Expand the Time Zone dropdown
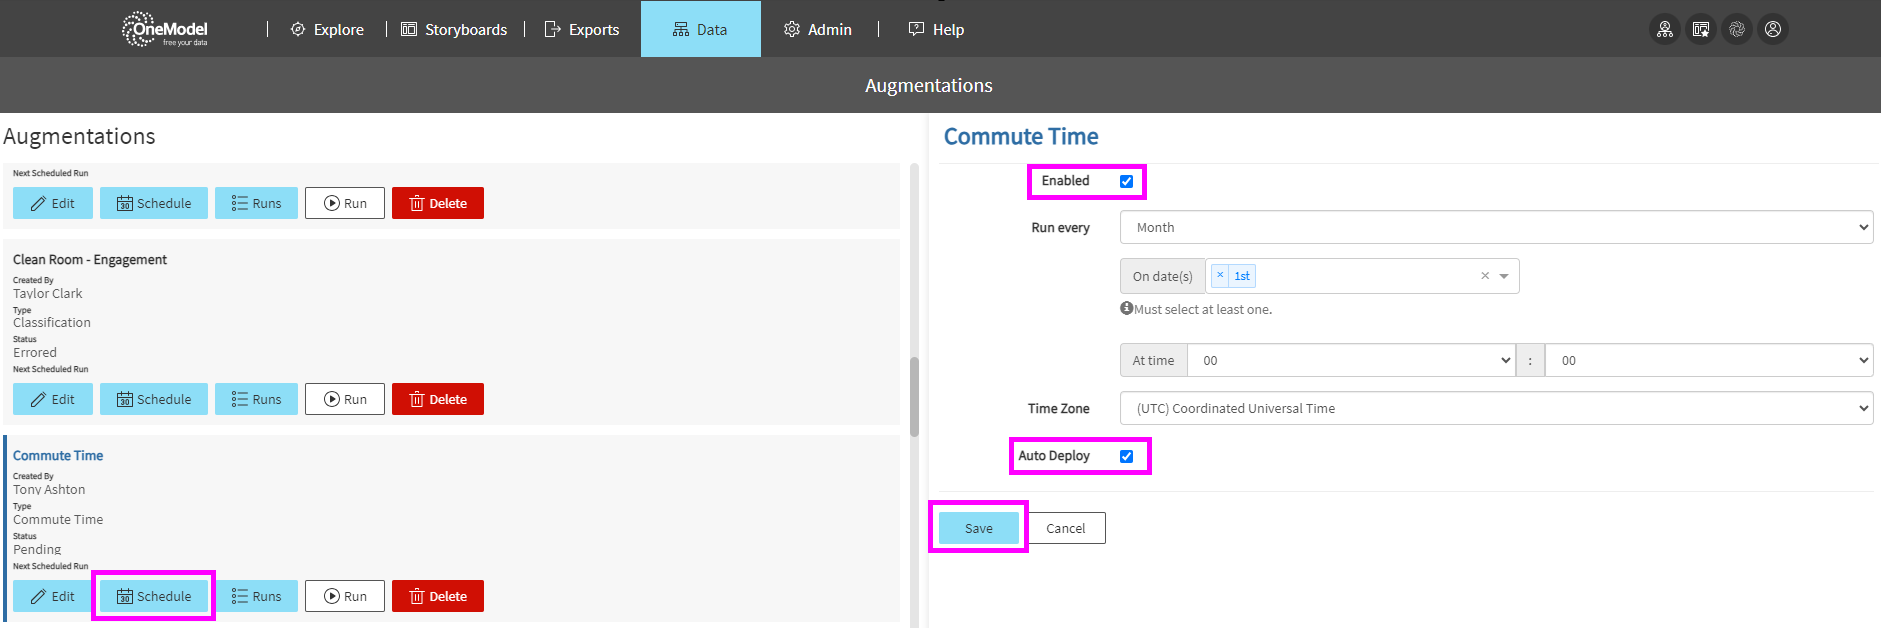 coord(1495,408)
